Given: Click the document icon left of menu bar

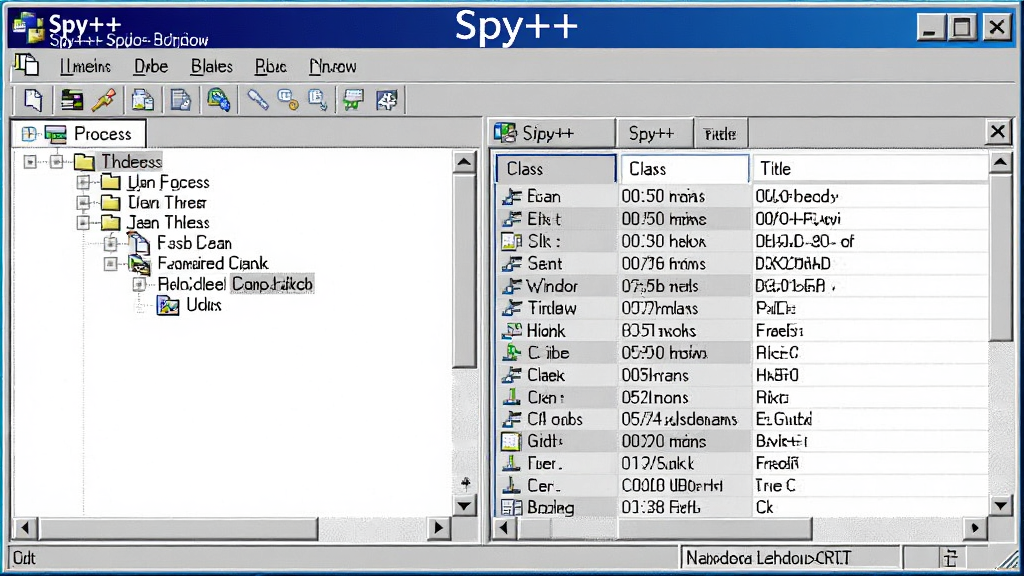Looking at the screenshot, I should [27, 65].
